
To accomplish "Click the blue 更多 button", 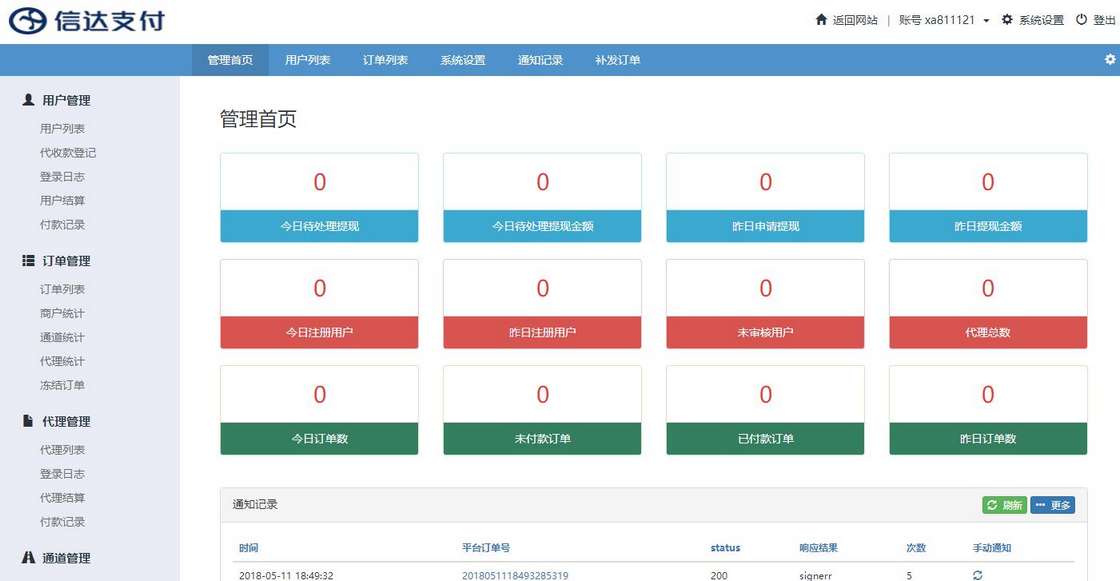I will (x=1053, y=505).
